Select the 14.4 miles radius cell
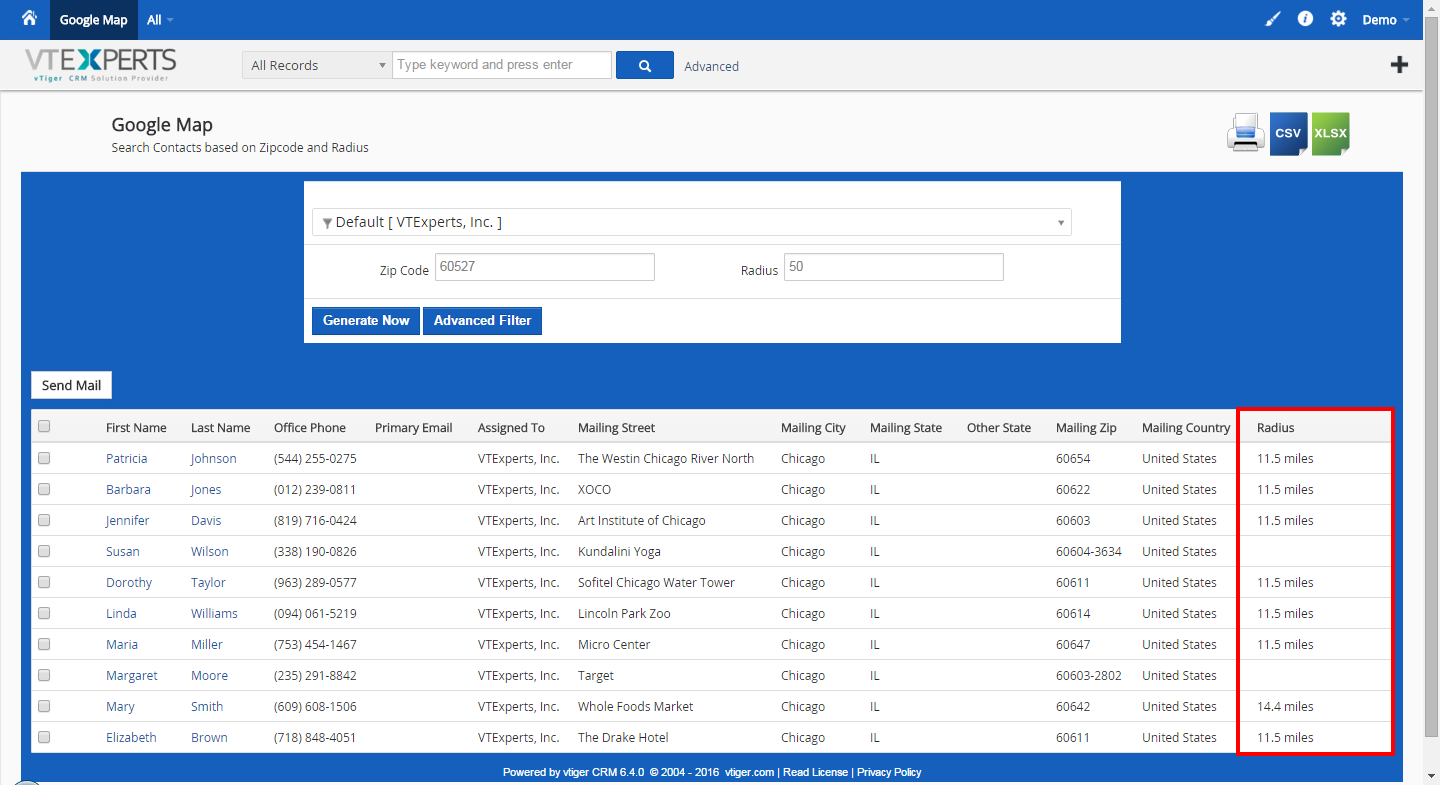 1285,706
